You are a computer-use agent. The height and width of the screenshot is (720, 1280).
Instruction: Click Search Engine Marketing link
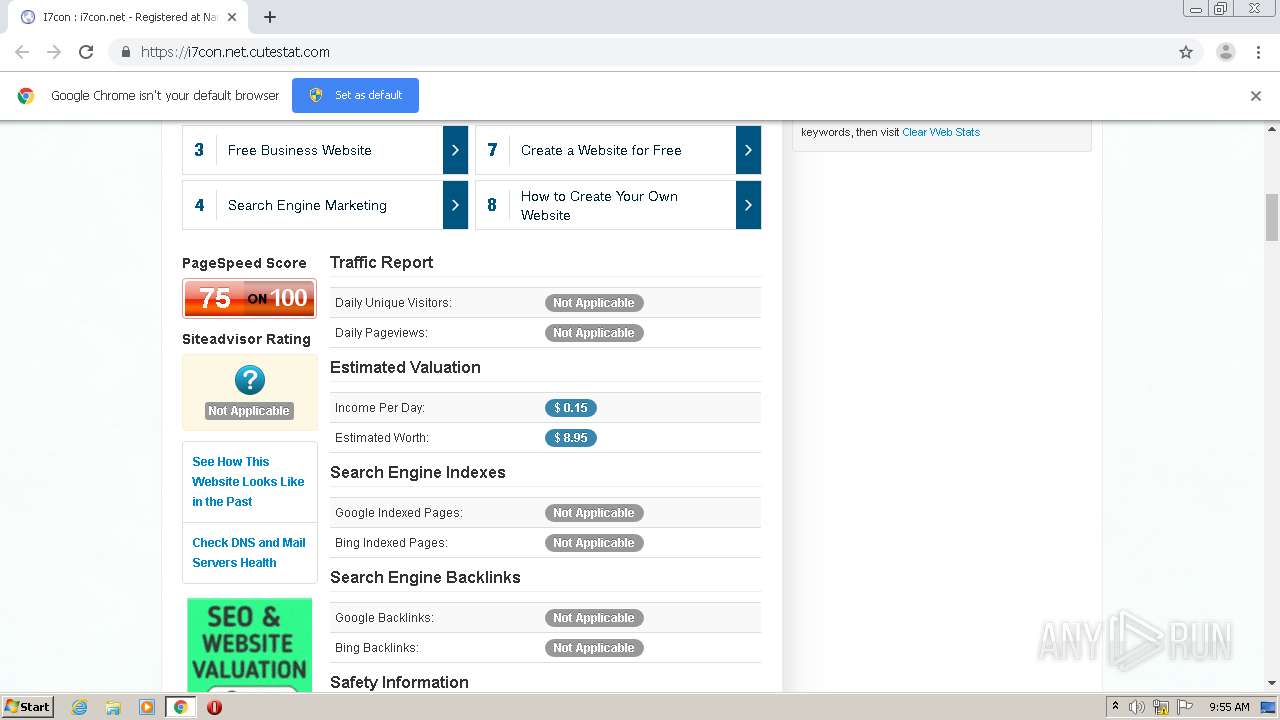(307, 205)
